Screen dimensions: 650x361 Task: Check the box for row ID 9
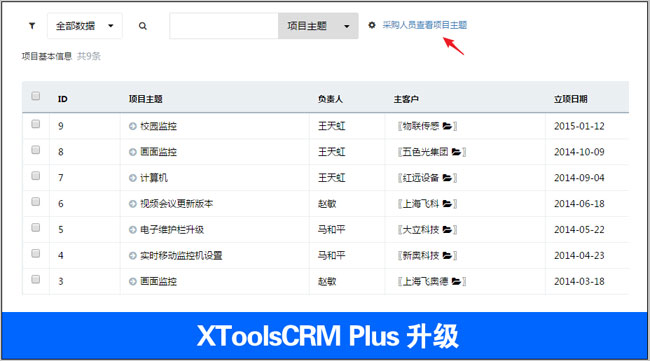tap(36, 124)
